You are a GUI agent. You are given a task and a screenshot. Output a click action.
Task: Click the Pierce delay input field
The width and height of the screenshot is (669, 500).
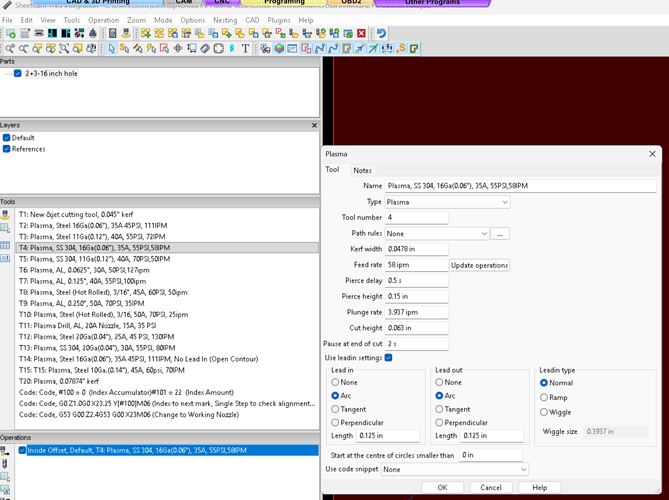point(416,280)
